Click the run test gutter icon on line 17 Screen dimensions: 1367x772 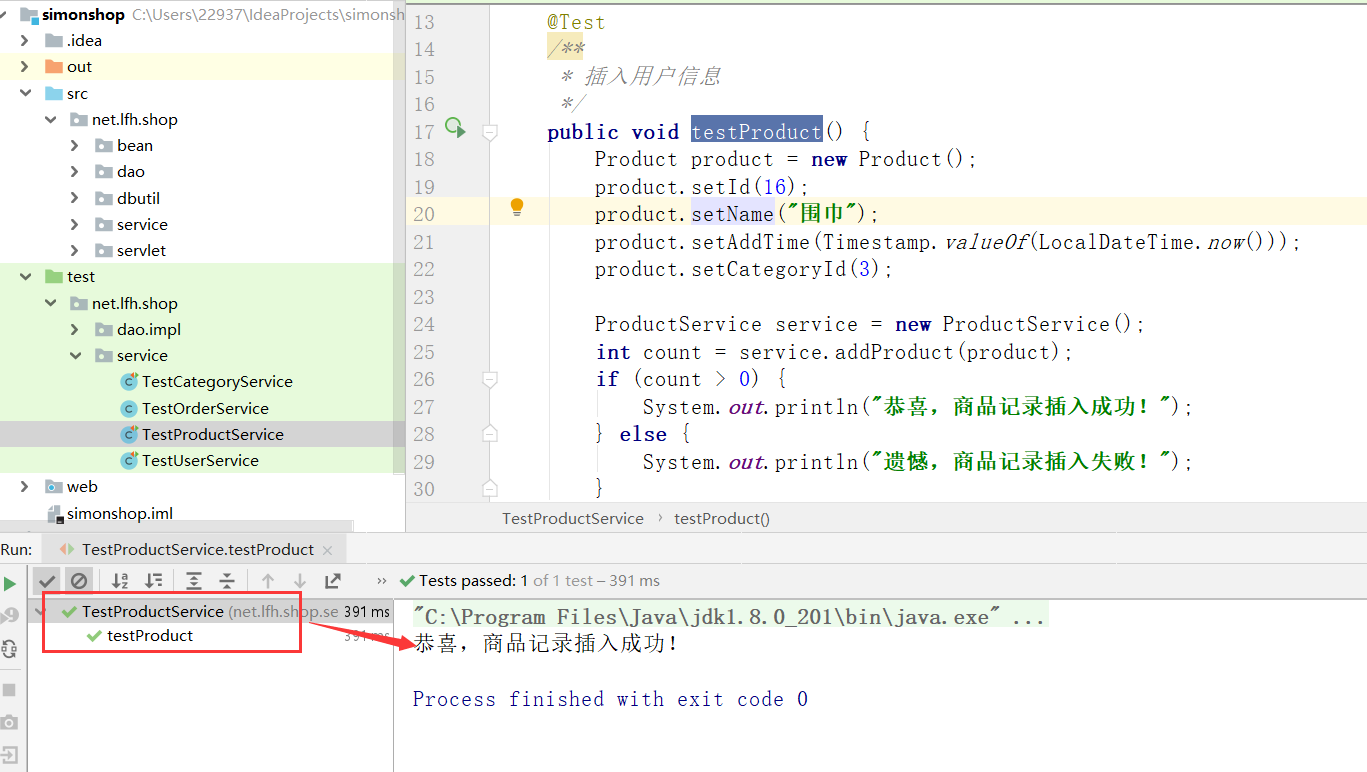pyautogui.click(x=455, y=127)
